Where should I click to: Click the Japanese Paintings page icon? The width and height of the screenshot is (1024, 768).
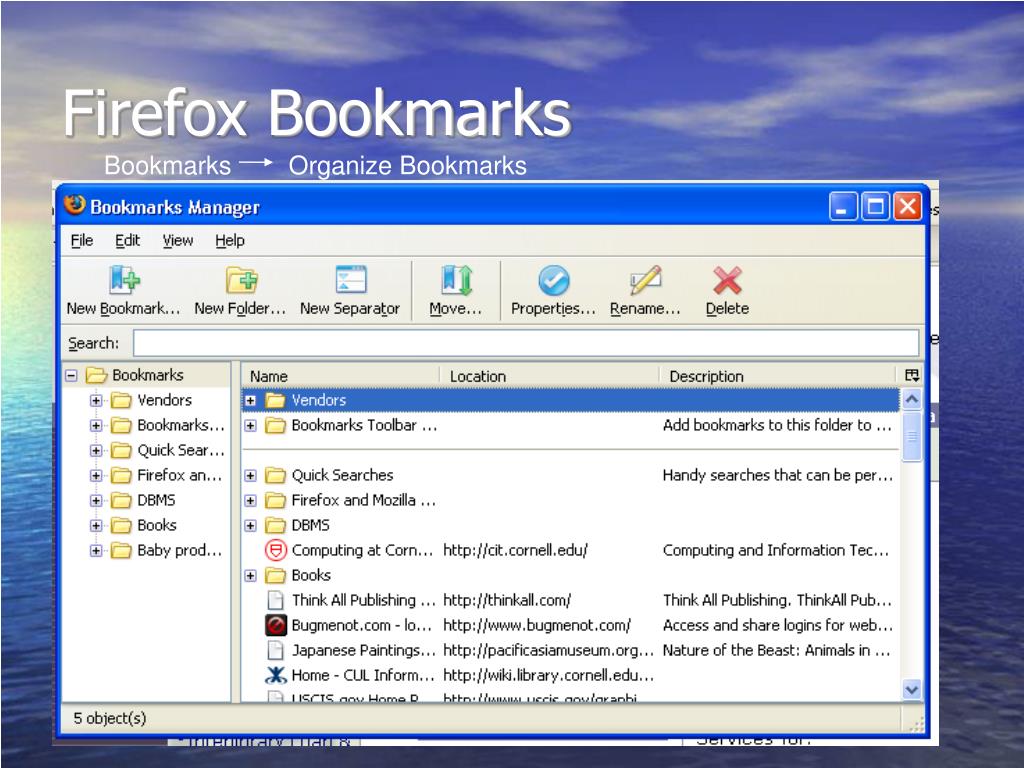276,650
